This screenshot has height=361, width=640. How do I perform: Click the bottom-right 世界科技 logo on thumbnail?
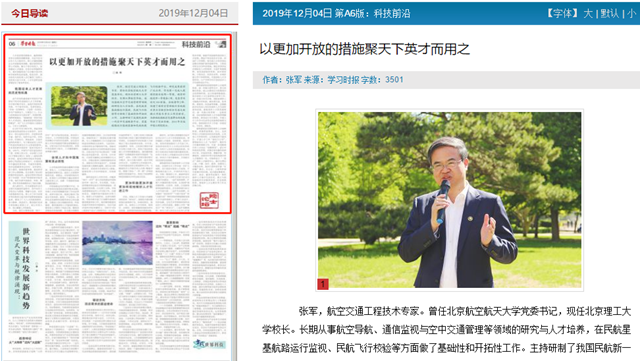coord(209,344)
